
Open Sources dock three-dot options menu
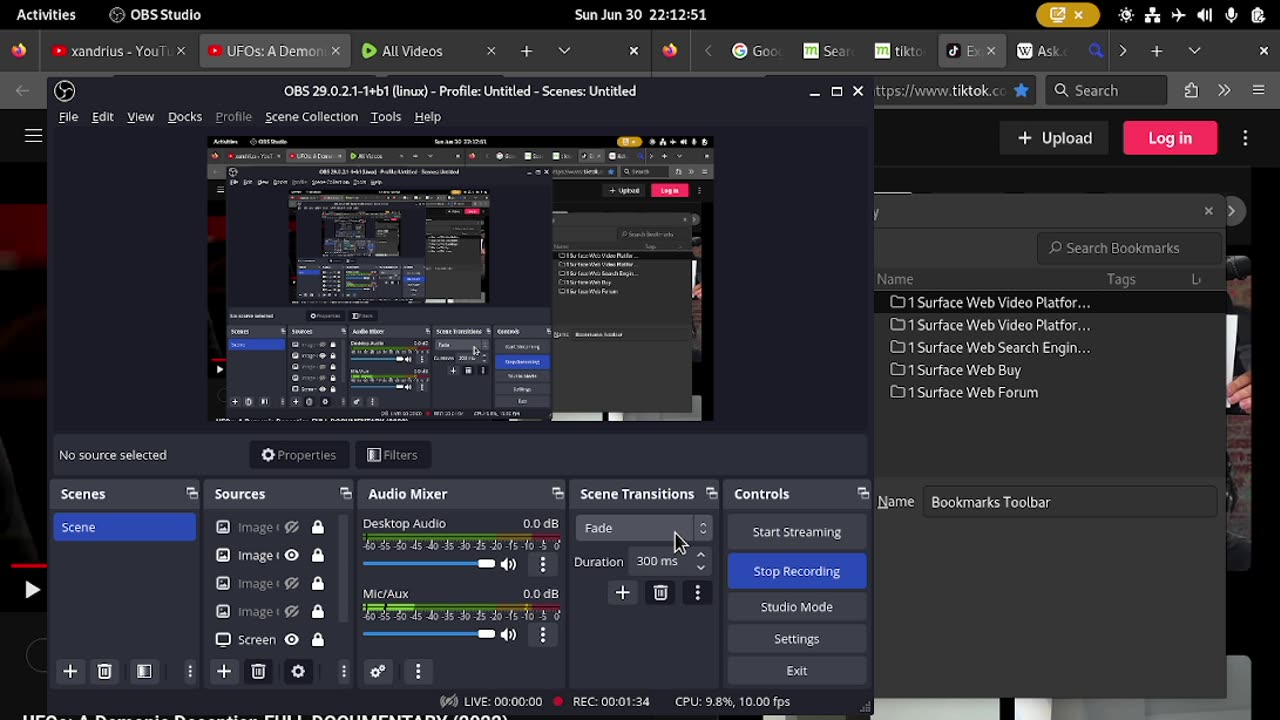click(x=343, y=672)
